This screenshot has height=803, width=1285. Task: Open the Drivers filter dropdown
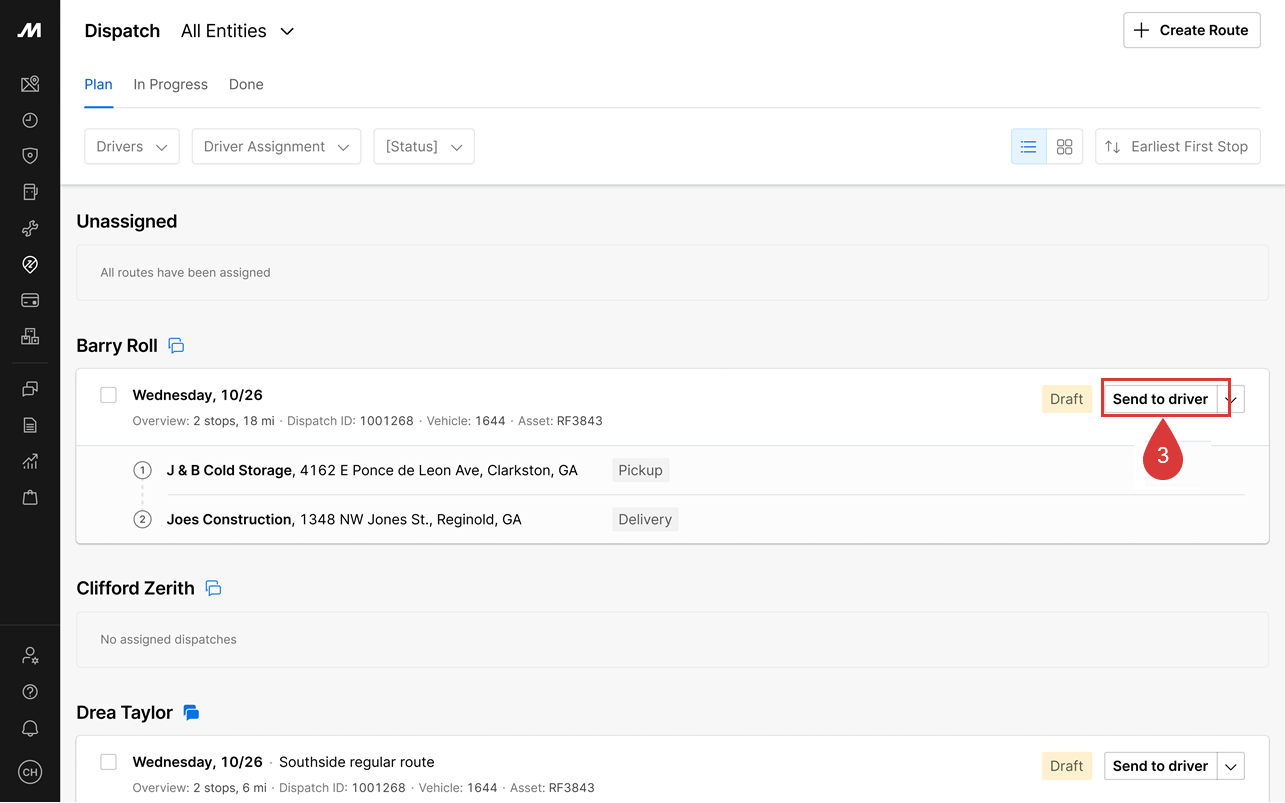click(x=132, y=147)
